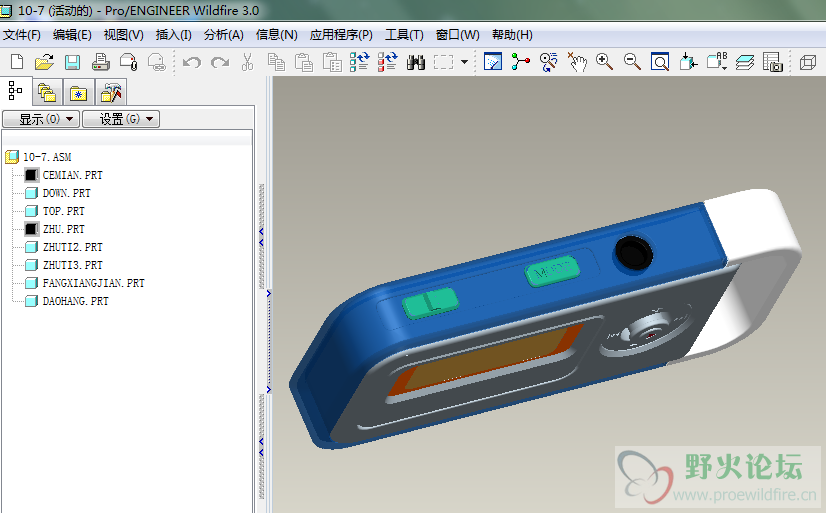Image resolution: width=826 pixels, height=513 pixels.
Task: Redo the last undone action
Action: tap(220, 63)
